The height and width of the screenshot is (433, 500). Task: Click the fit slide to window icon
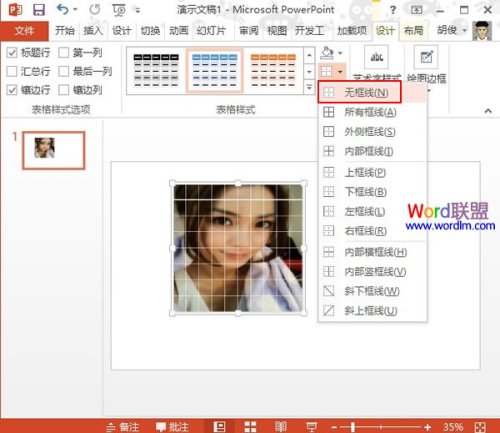point(480,427)
